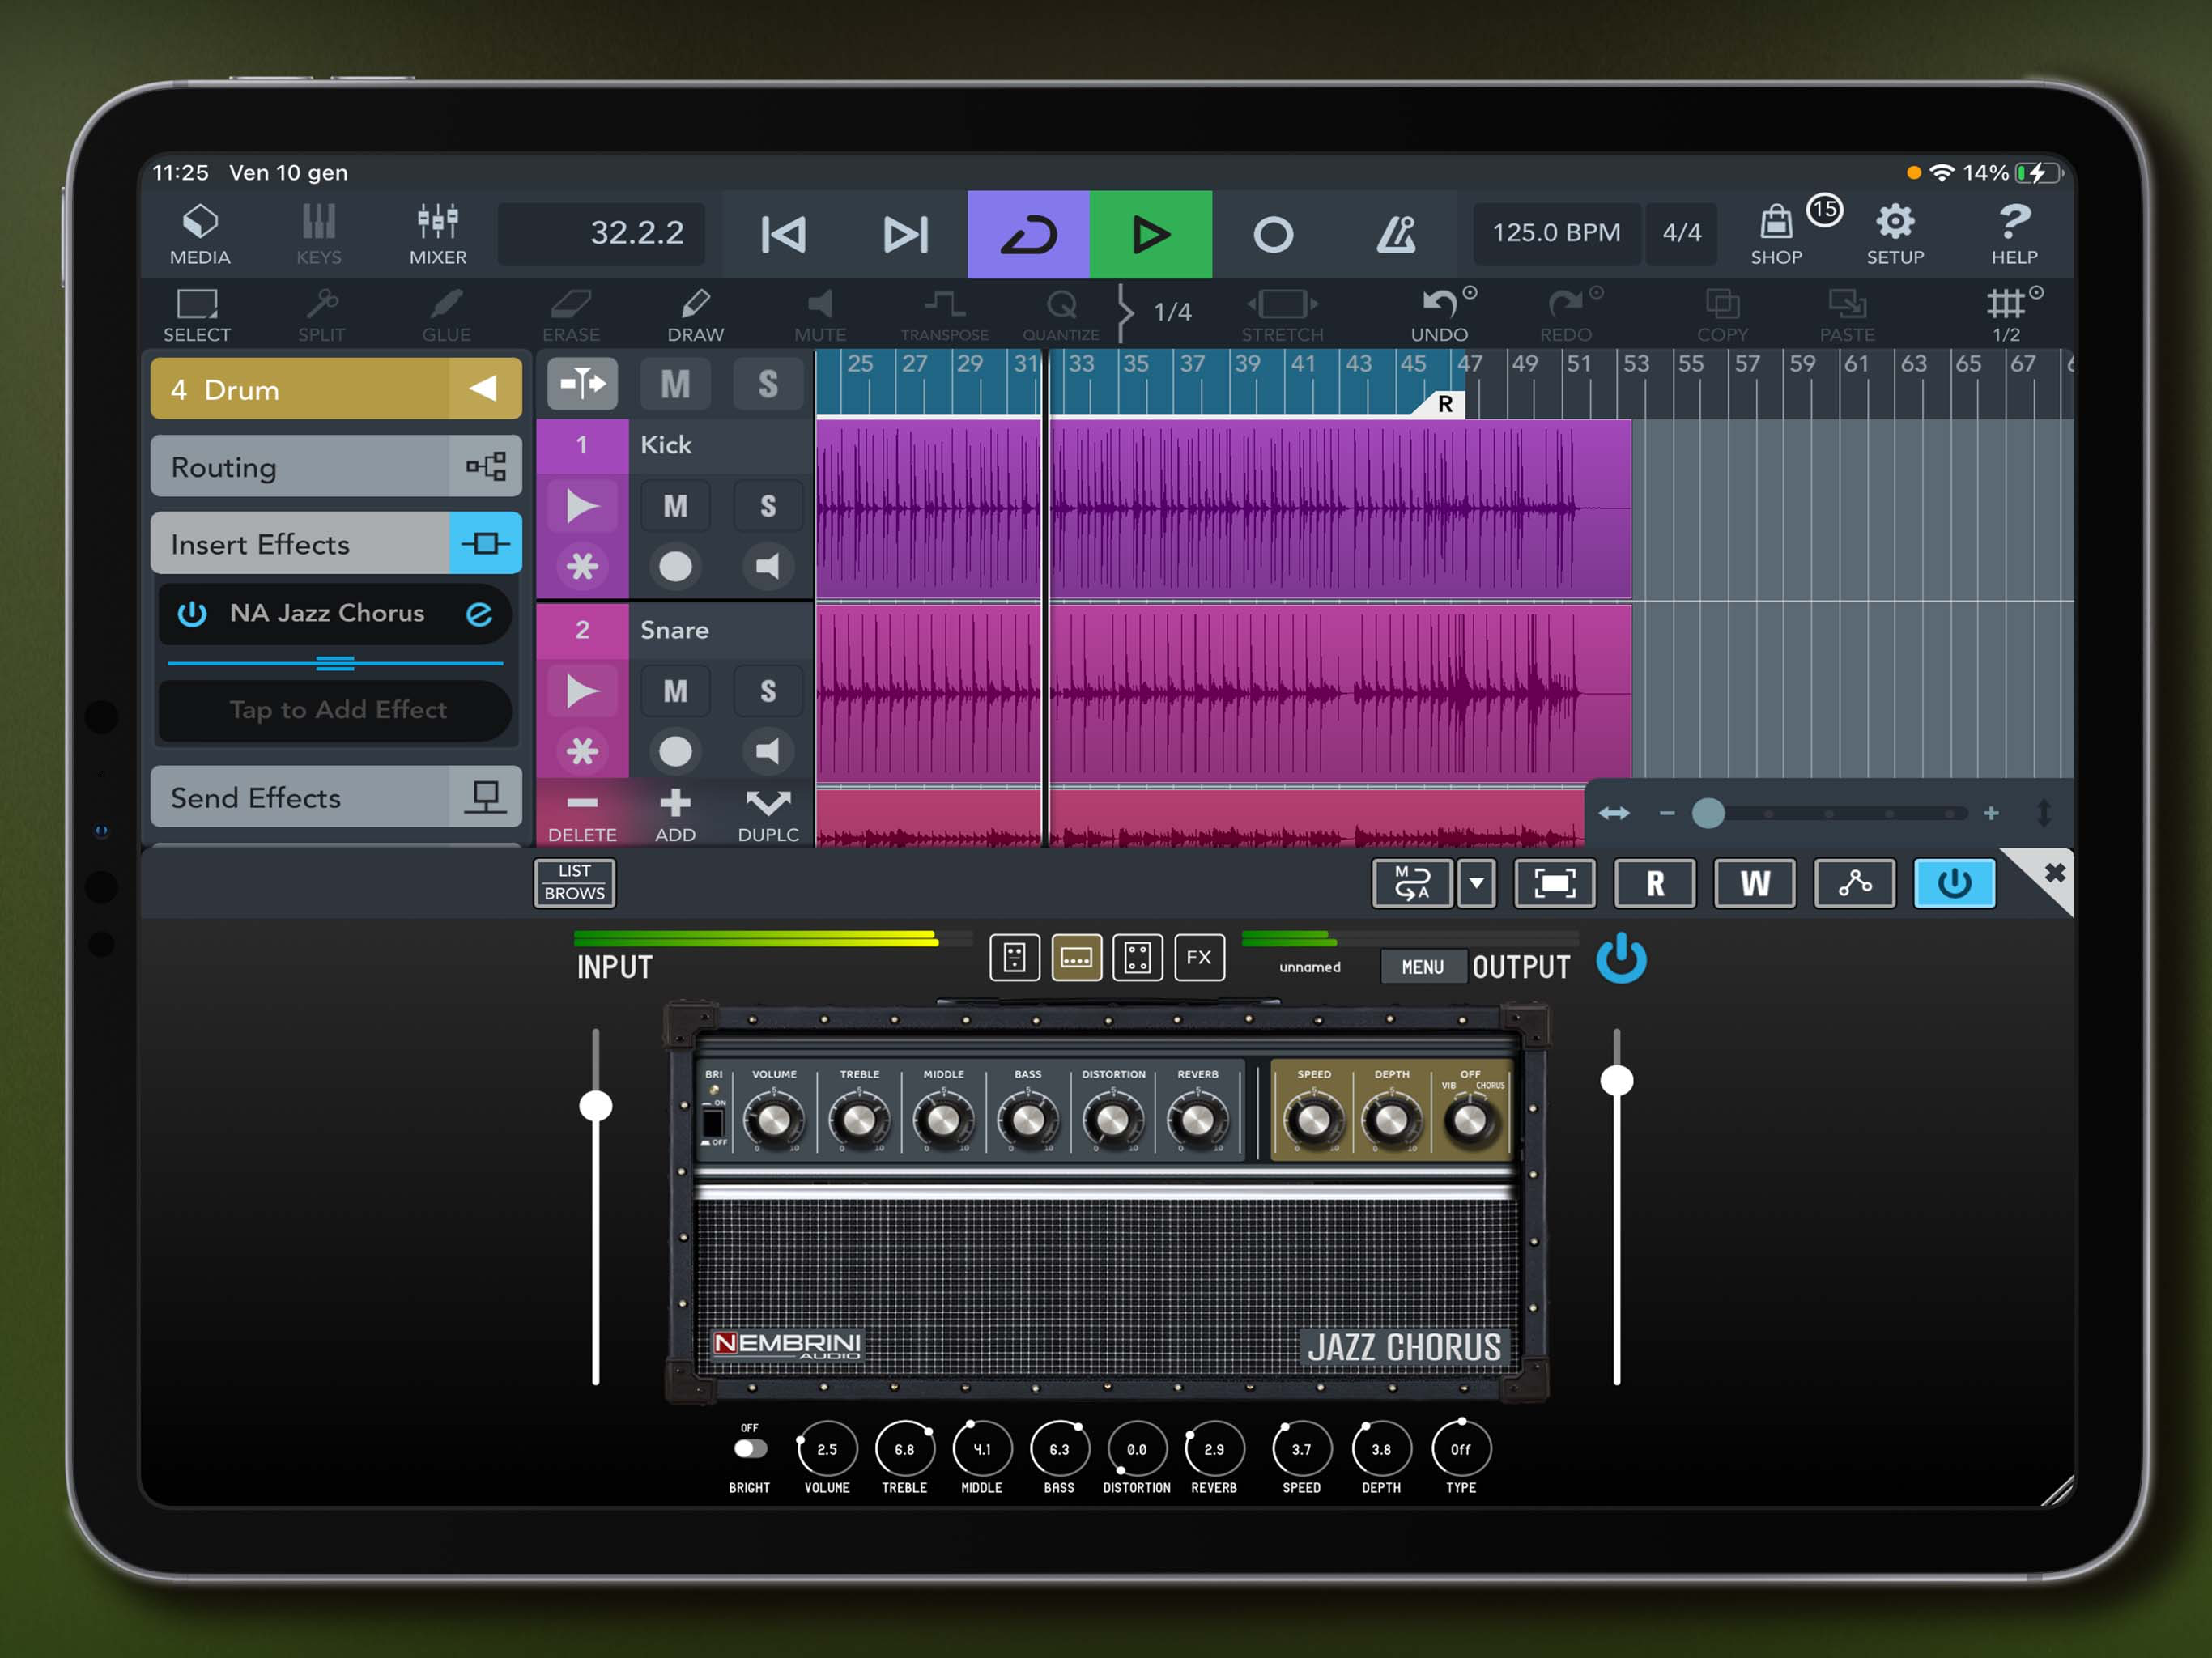The width and height of the screenshot is (2212, 1658).
Task: Collapse the 4 Drum track inspector
Action: (484, 388)
